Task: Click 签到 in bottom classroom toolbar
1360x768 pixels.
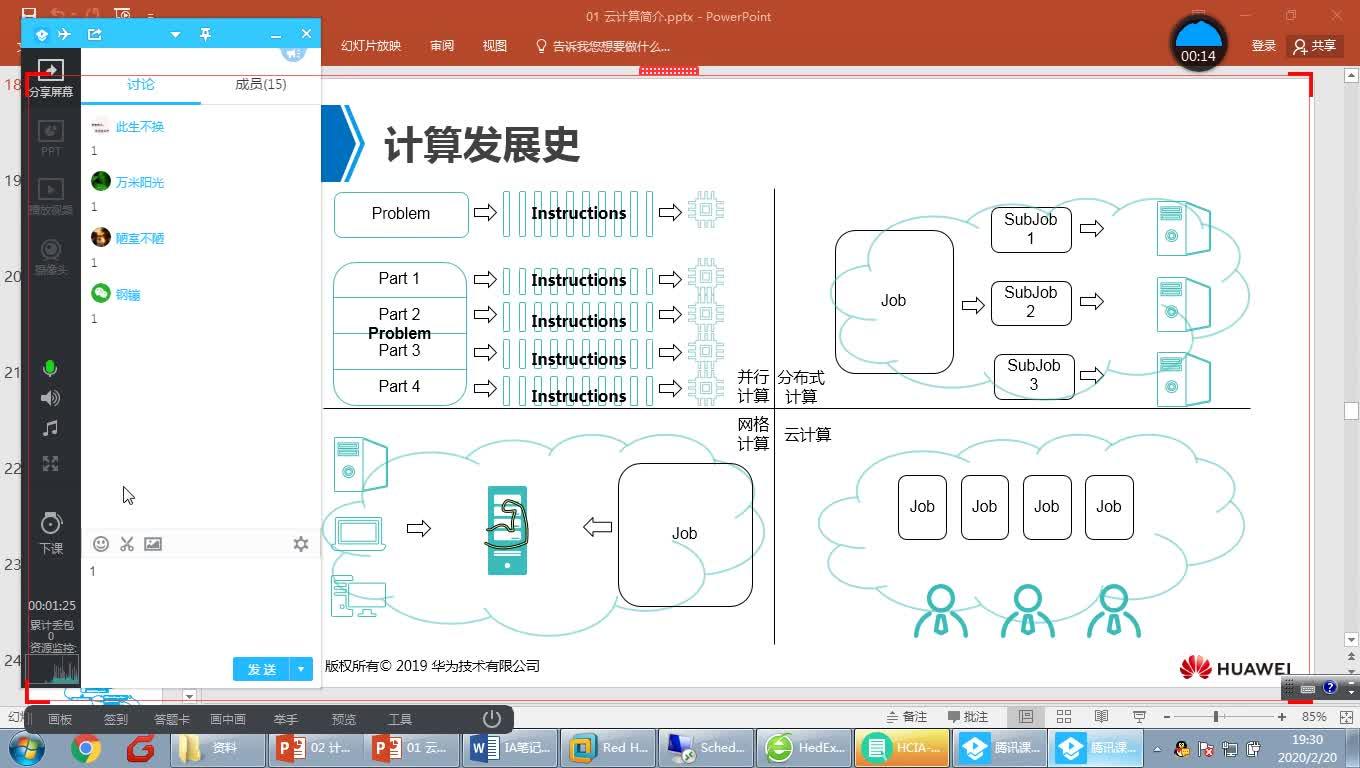Action: point(116,719)
